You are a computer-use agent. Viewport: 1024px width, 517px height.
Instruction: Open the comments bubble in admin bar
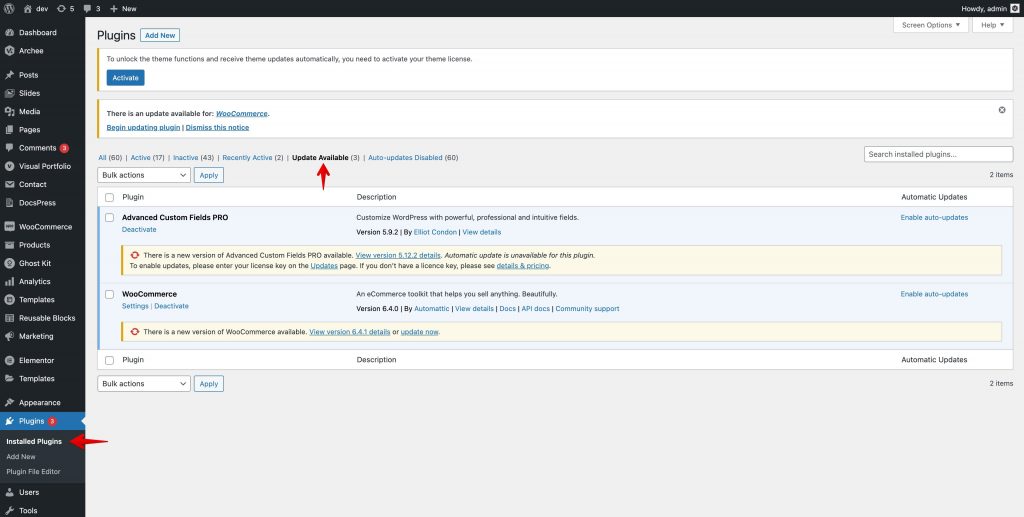point(92,8)
